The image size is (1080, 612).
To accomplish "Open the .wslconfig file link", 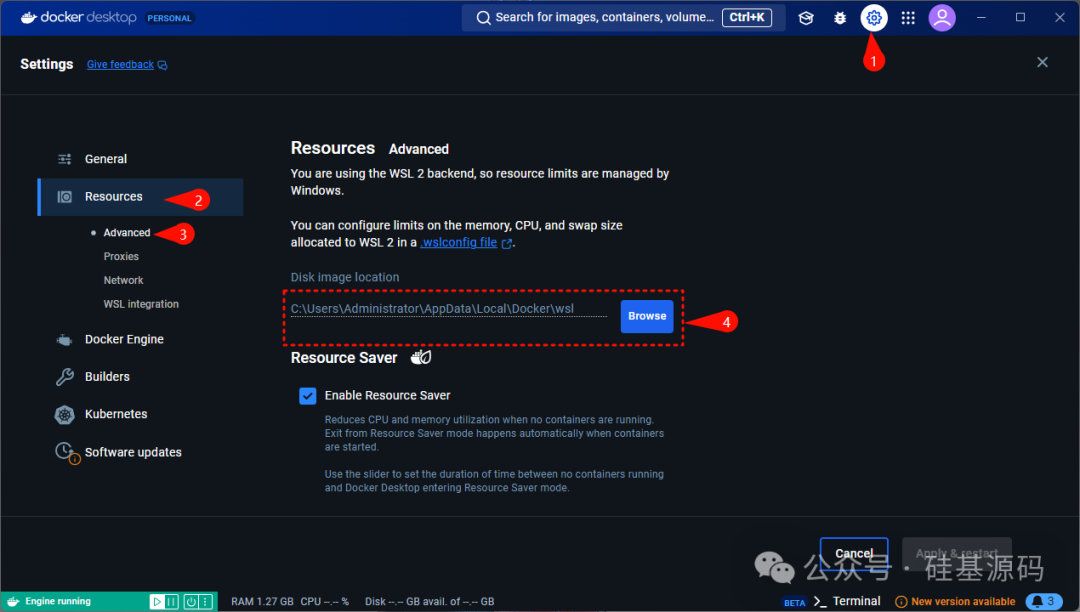I will coord(459,242).
